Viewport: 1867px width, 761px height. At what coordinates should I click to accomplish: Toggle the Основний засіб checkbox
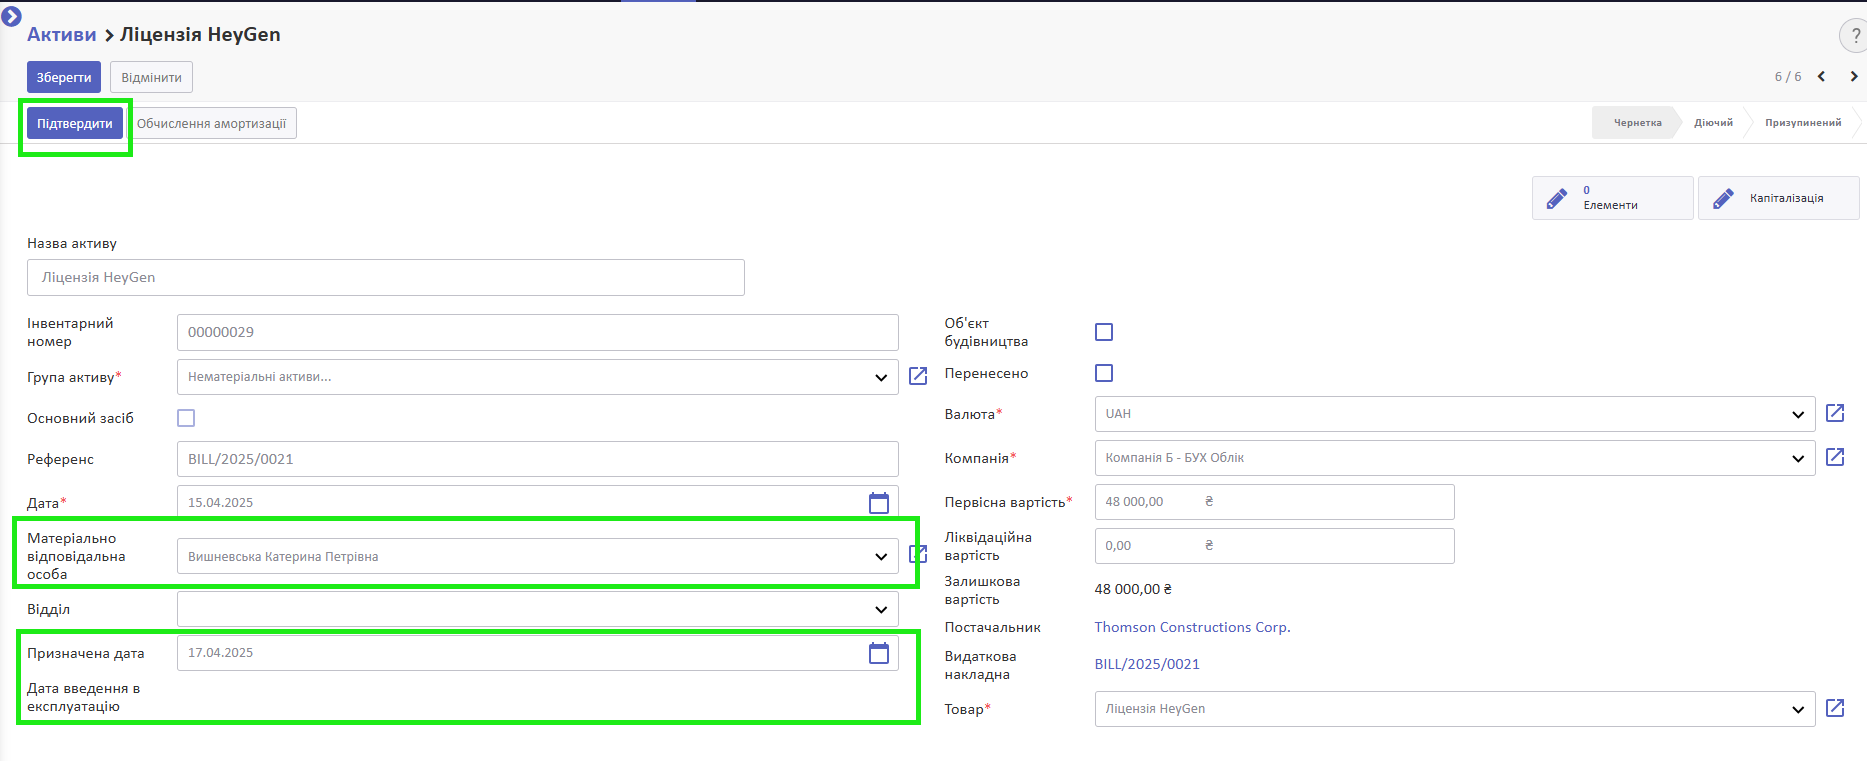point(186,418)
